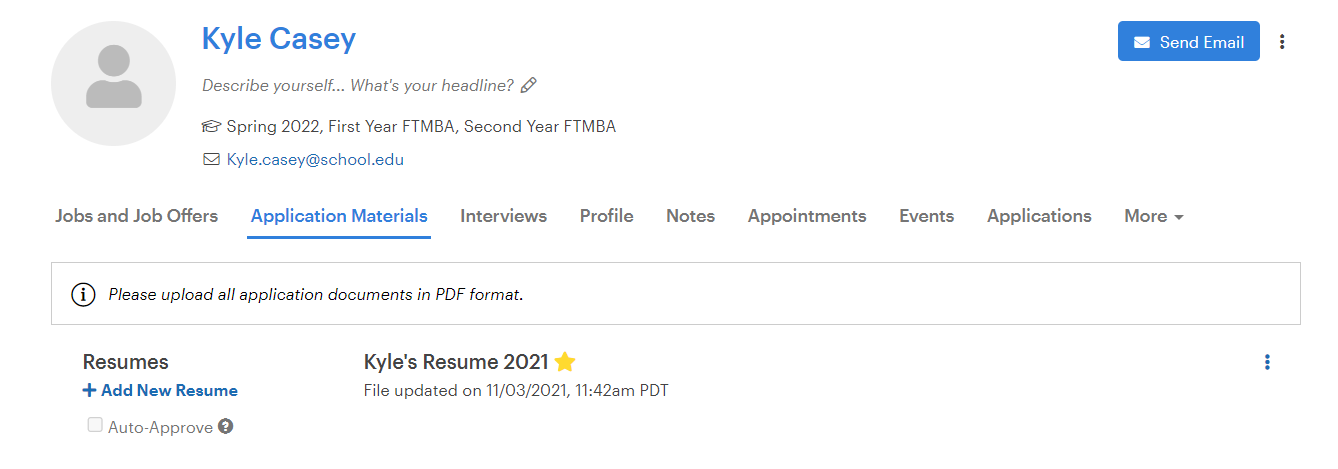This screenshot has width=1338, height=469.
Task: Click the pencil icon to edit headline
Action: pos(529,85)
